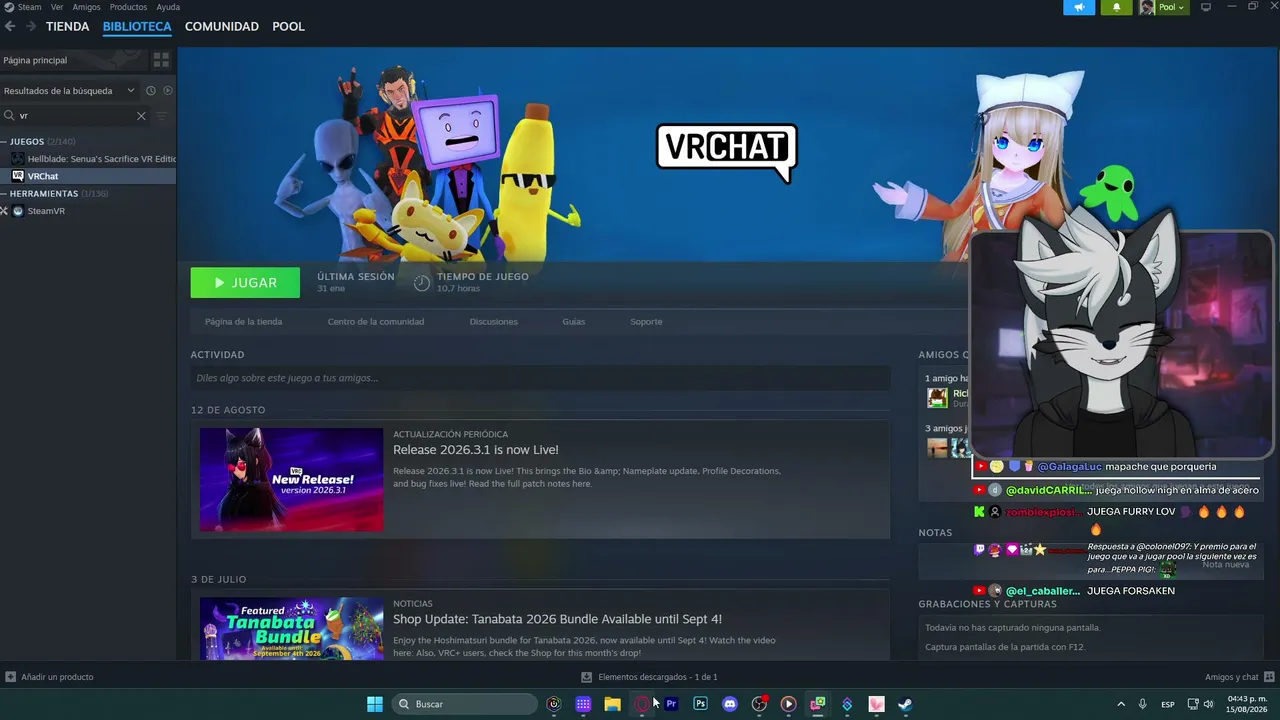This screenshot has height=720, width=1280.
Task: Launch Adobe Premiere Pro from taskbar
Action: (x=671, y=704)
